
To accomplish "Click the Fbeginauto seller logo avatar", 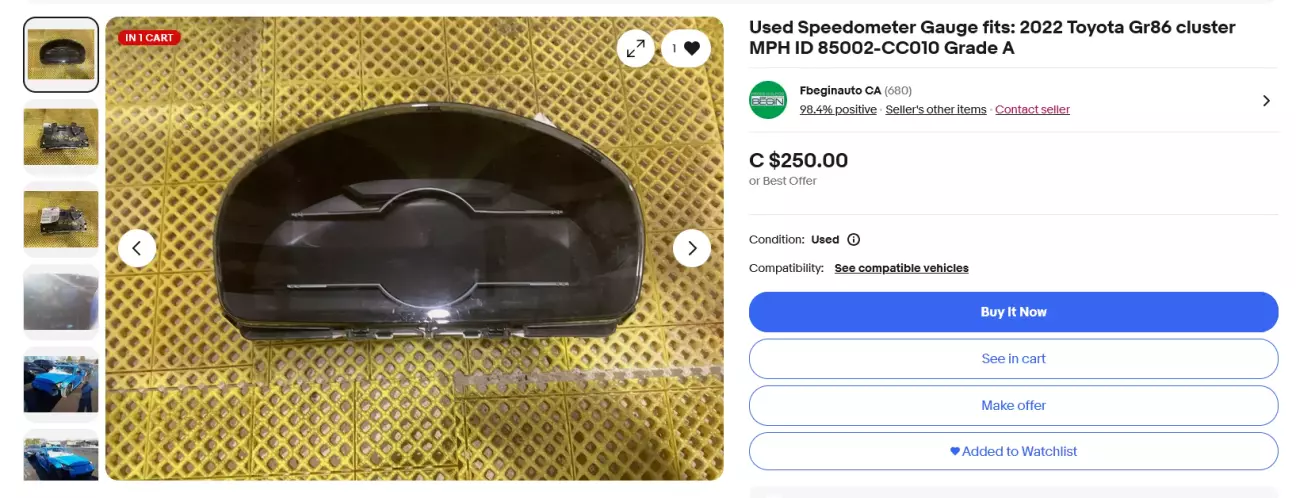I will click(768, 100).
